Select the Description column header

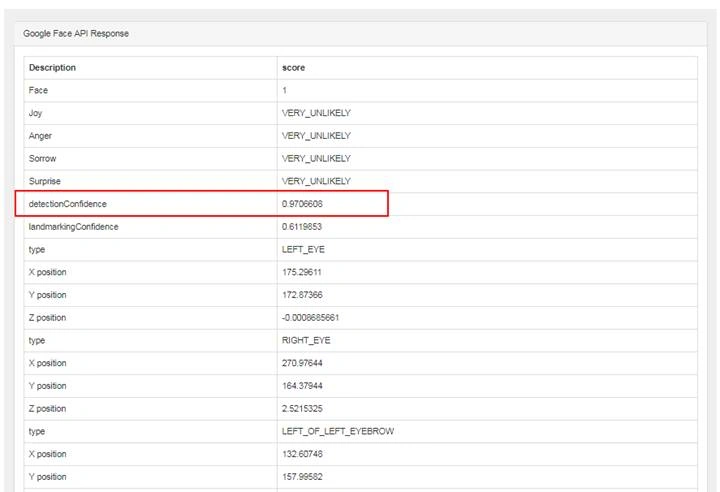pyautogui.click(x=52, y=68)
